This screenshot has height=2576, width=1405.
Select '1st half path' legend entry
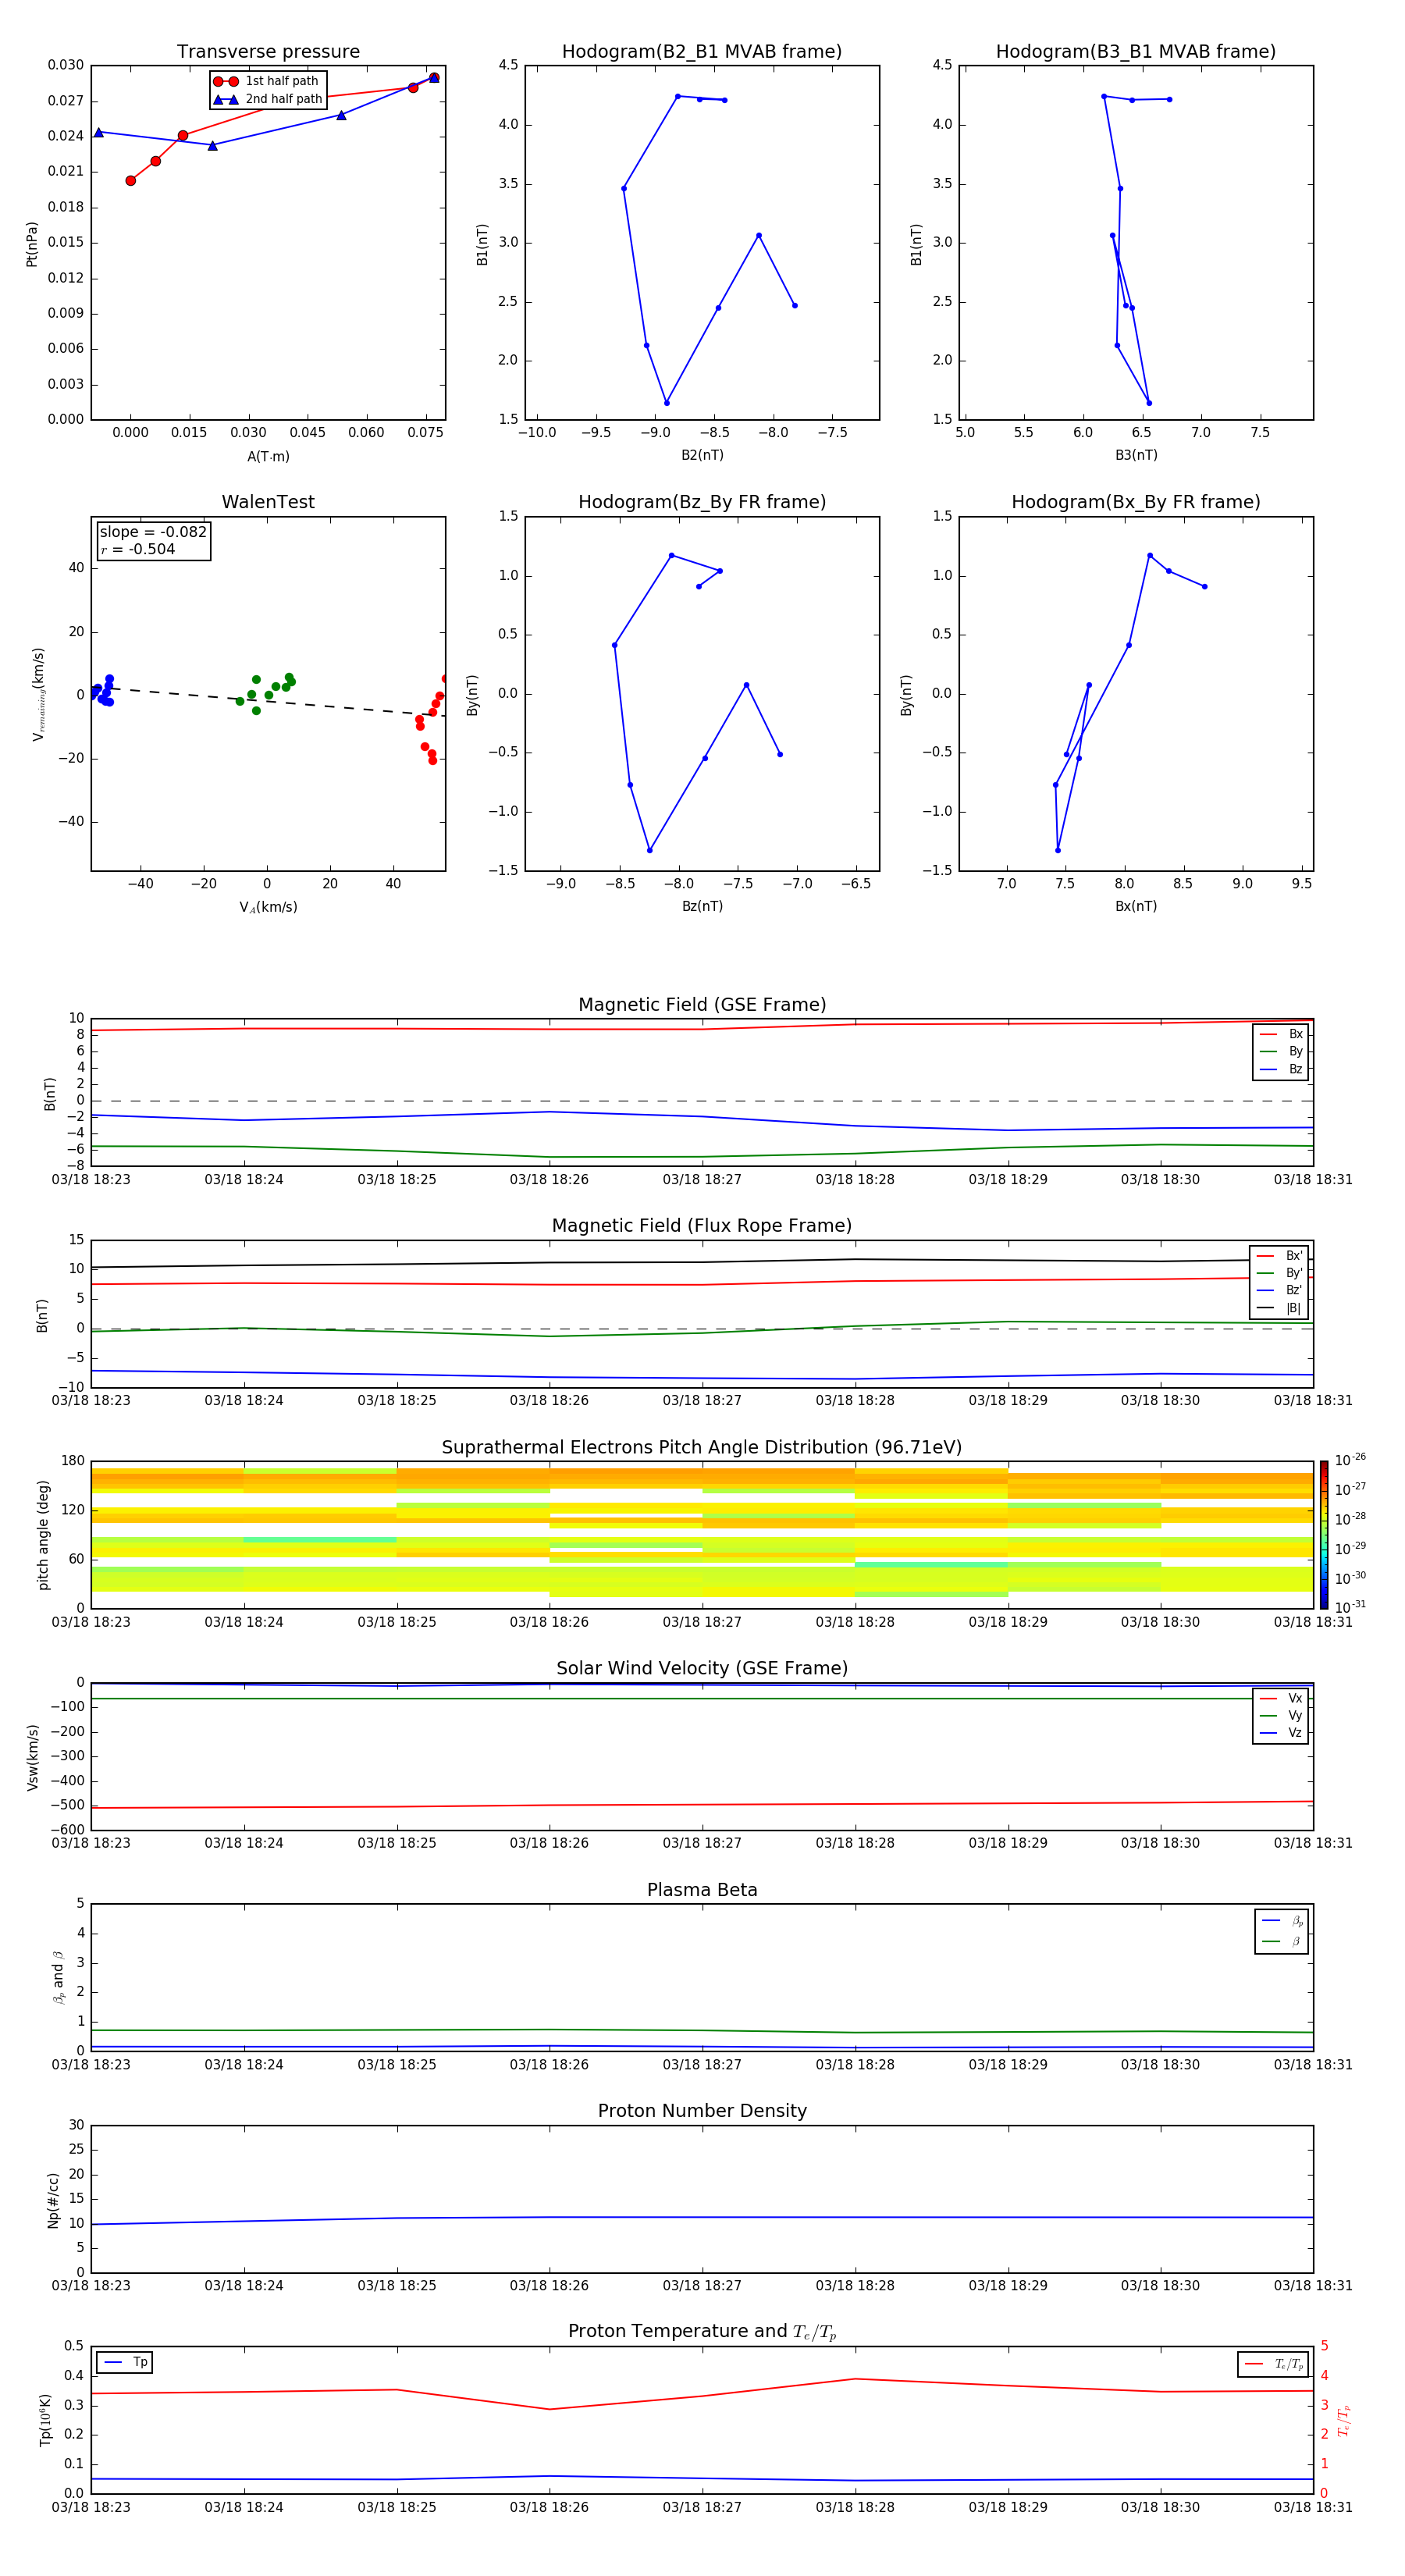coord(267,81)
